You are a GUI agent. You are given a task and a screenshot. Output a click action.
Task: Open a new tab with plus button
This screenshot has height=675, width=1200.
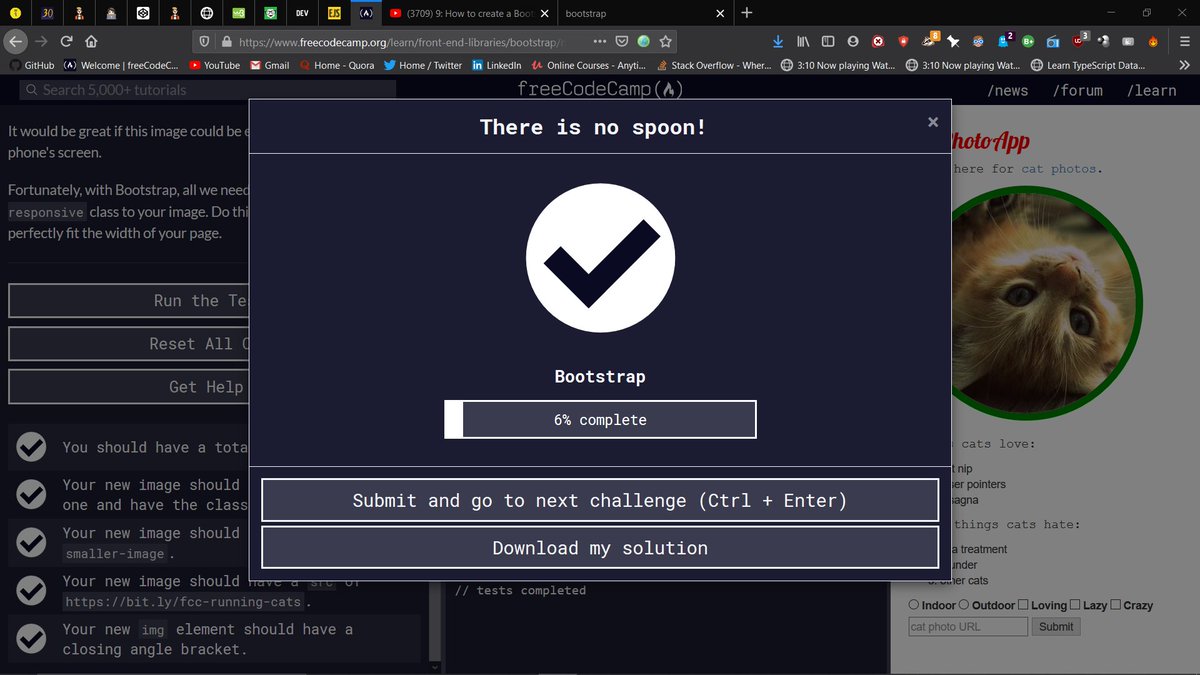pyautogui.click(x=747, y=13)
